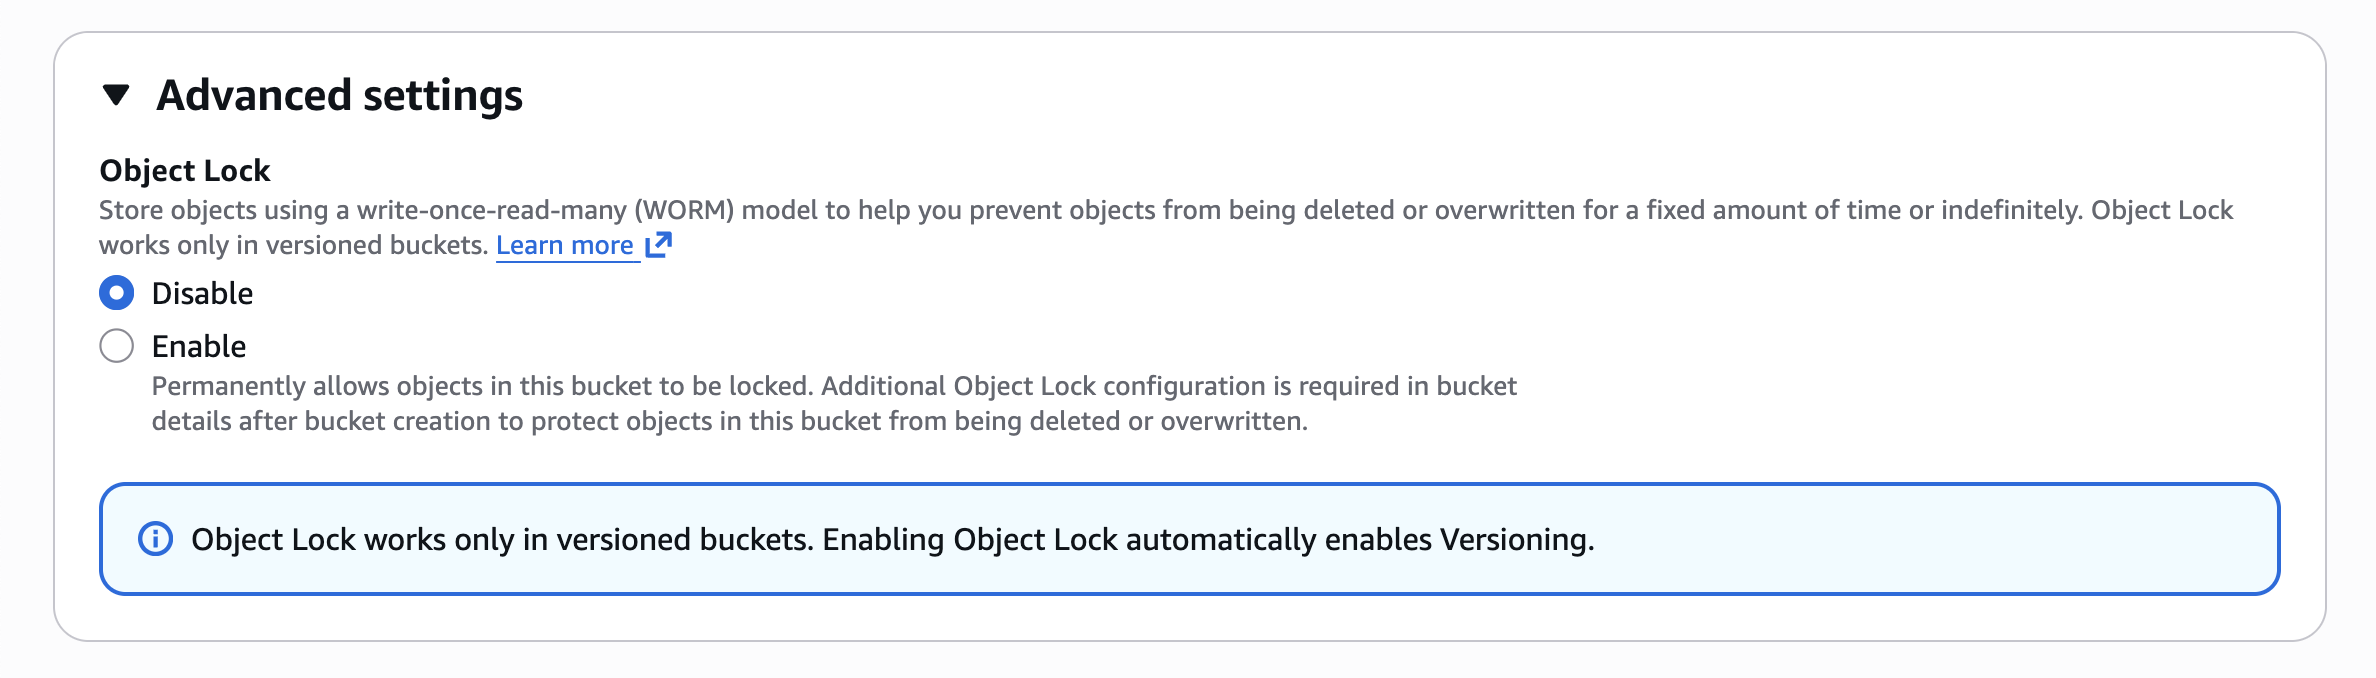Open the Learn more link
This screenshot has width=2376, height=678.
(566, 244)
